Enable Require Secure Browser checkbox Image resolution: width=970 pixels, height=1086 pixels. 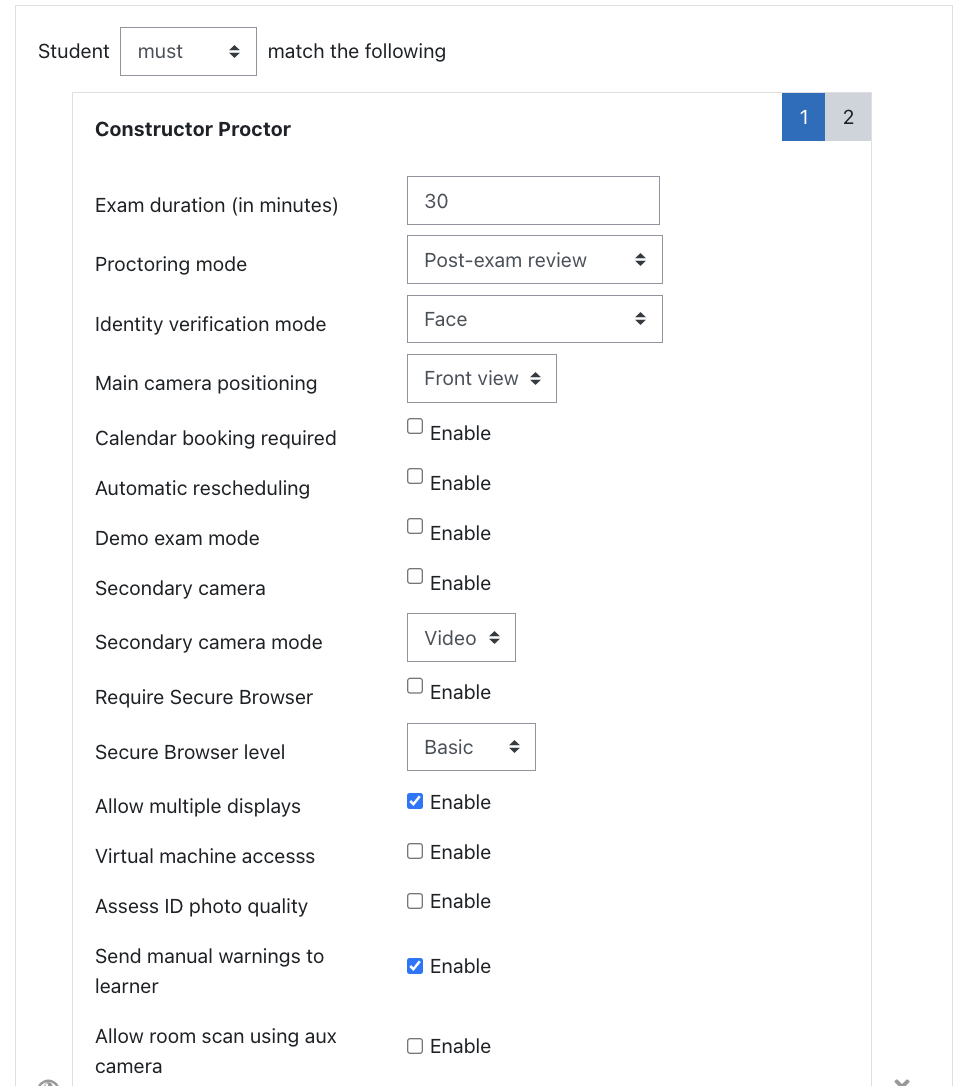coord(415,686)
